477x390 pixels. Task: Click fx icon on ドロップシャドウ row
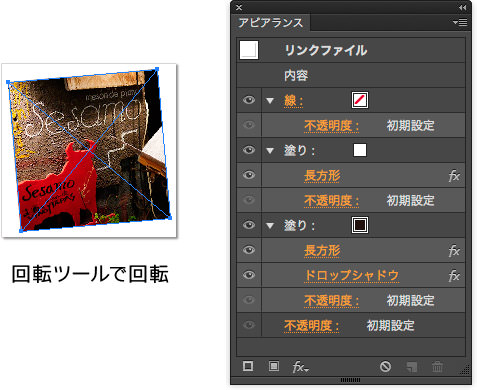coord(454,276)
